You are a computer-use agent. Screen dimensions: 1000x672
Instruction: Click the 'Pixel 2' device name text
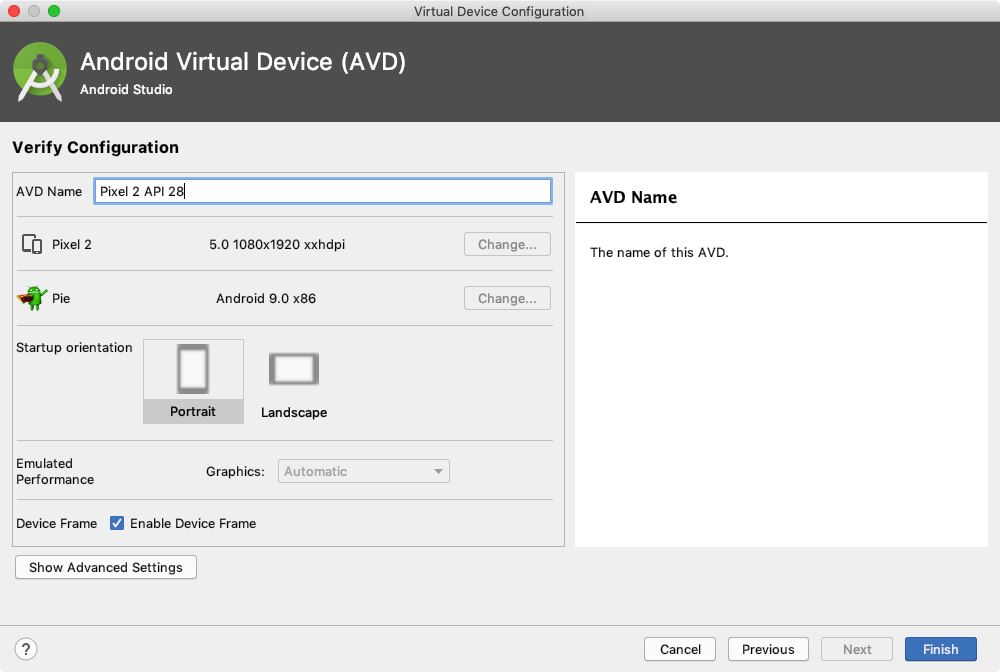click(71, 244)
